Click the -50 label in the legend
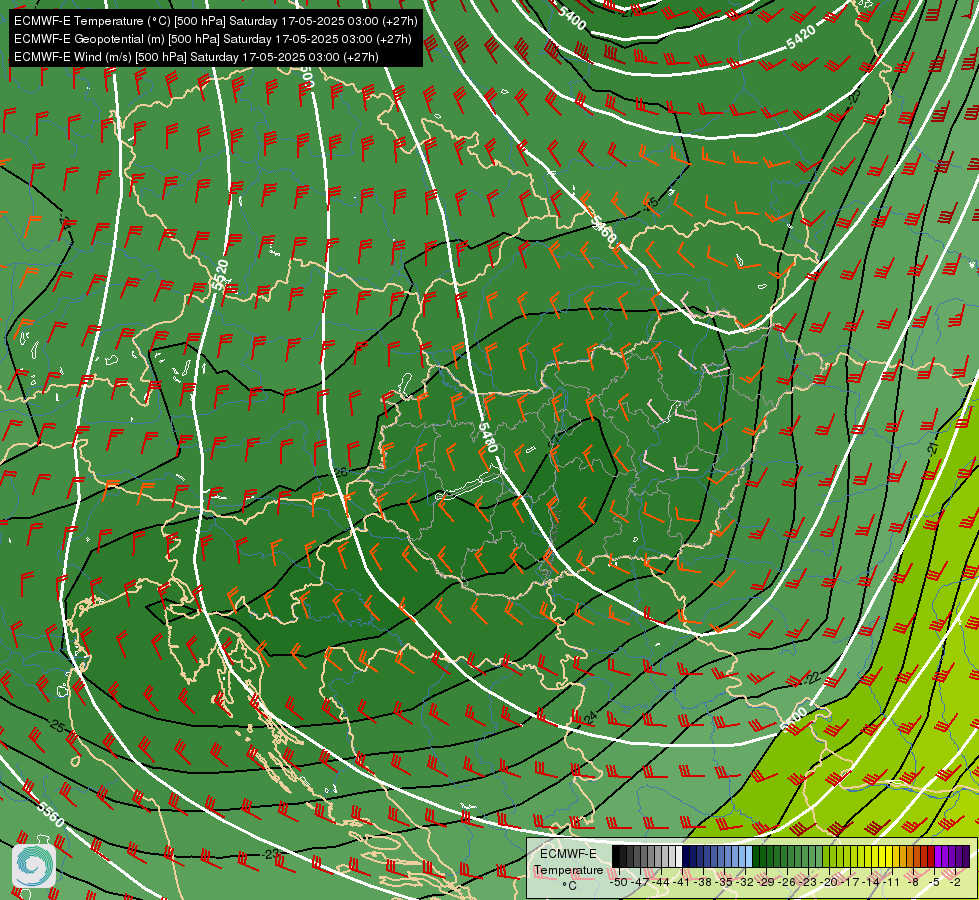The image size is (979, 900). click(x=619, y=882)
